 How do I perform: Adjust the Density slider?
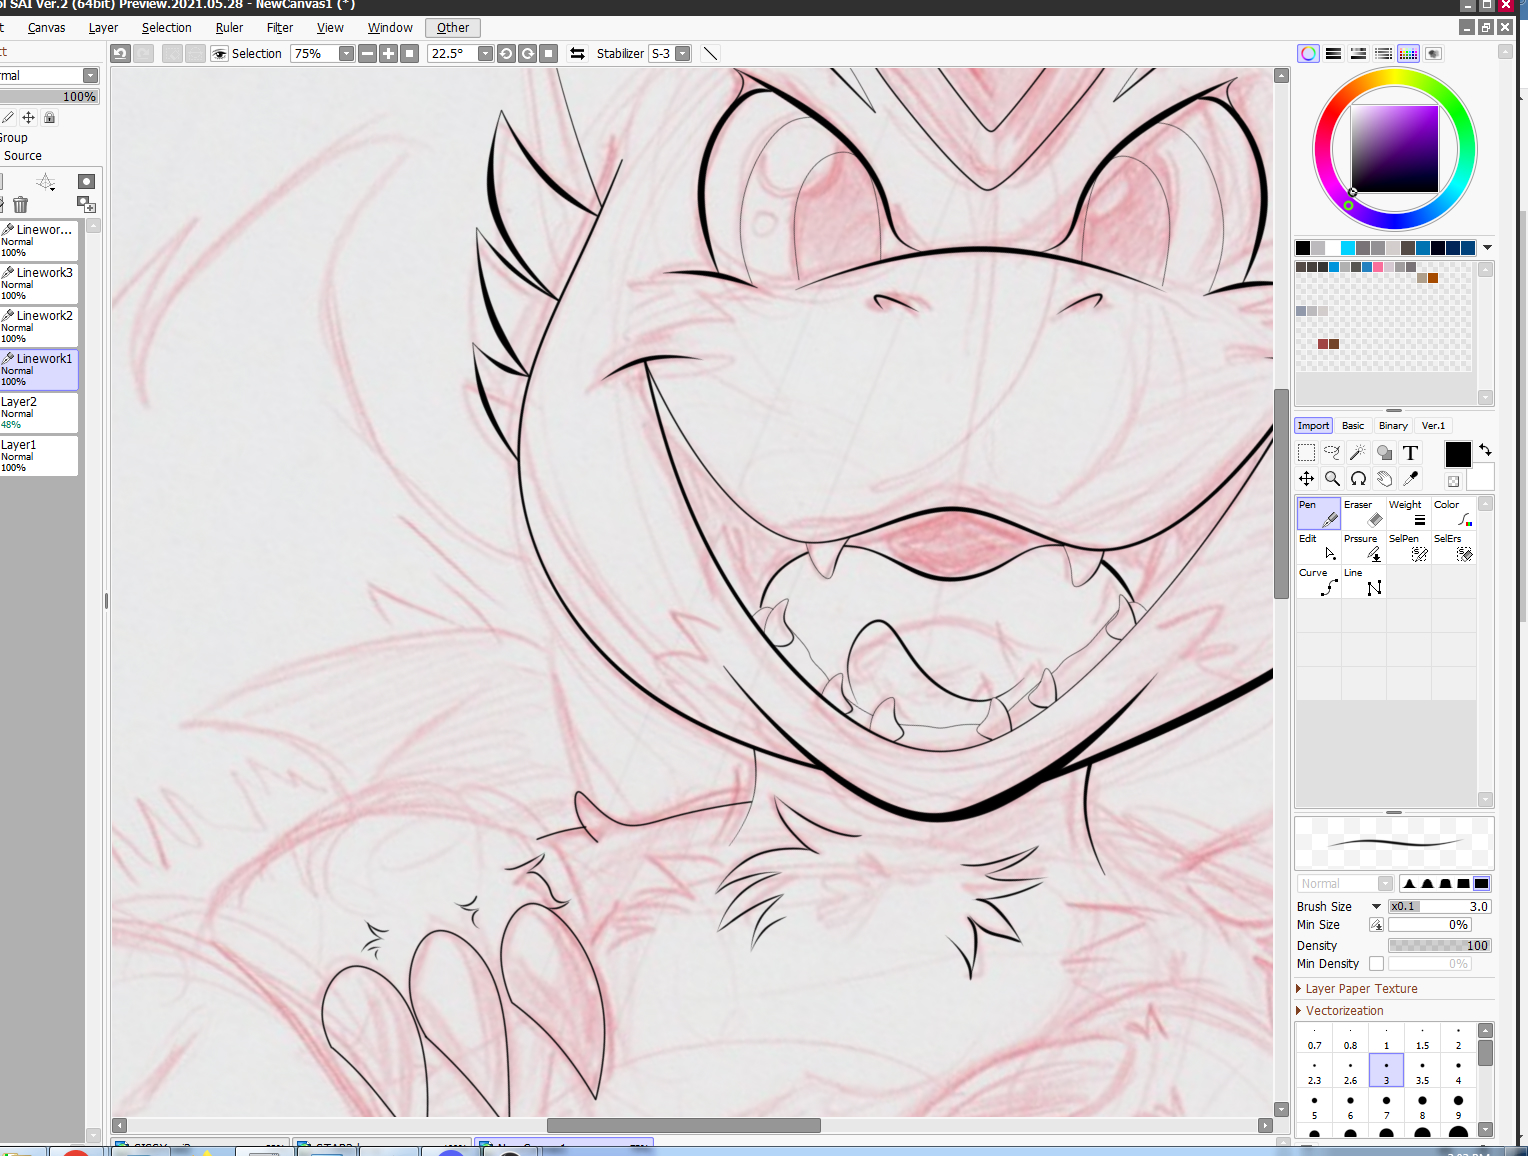coord(1440,946)
